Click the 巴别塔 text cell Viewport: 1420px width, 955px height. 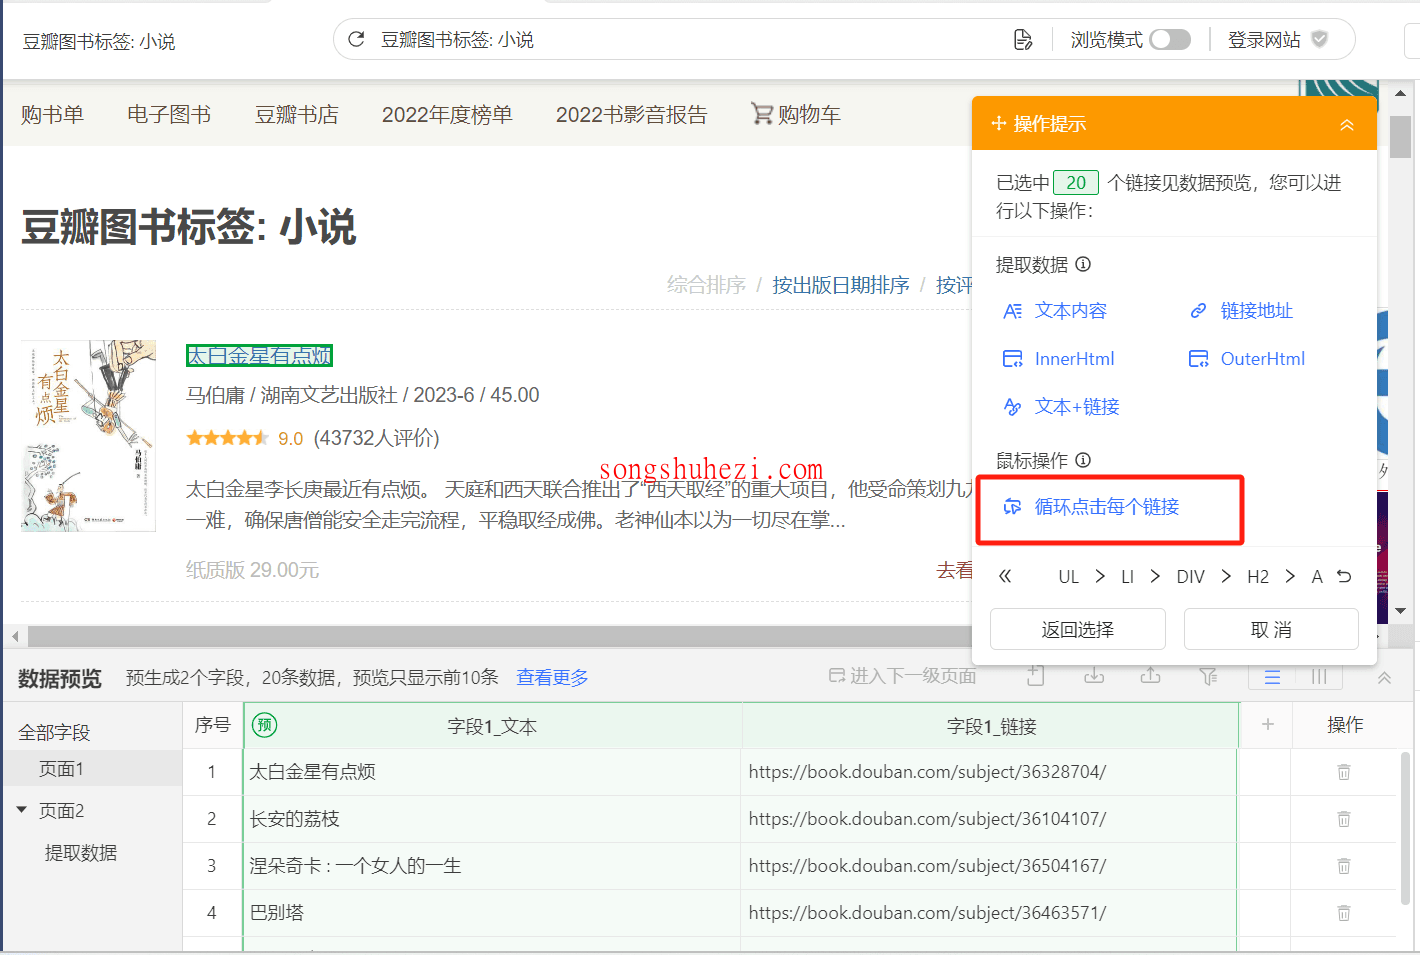pyautogui.click(x=492, y=913)
